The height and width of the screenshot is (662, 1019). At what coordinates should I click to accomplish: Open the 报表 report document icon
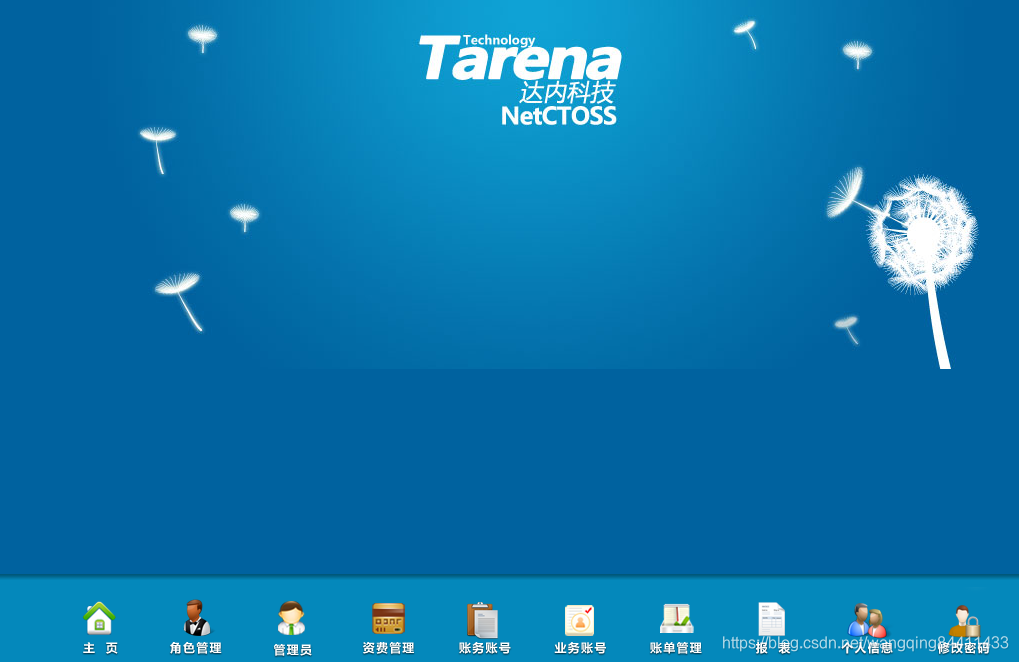771,618
